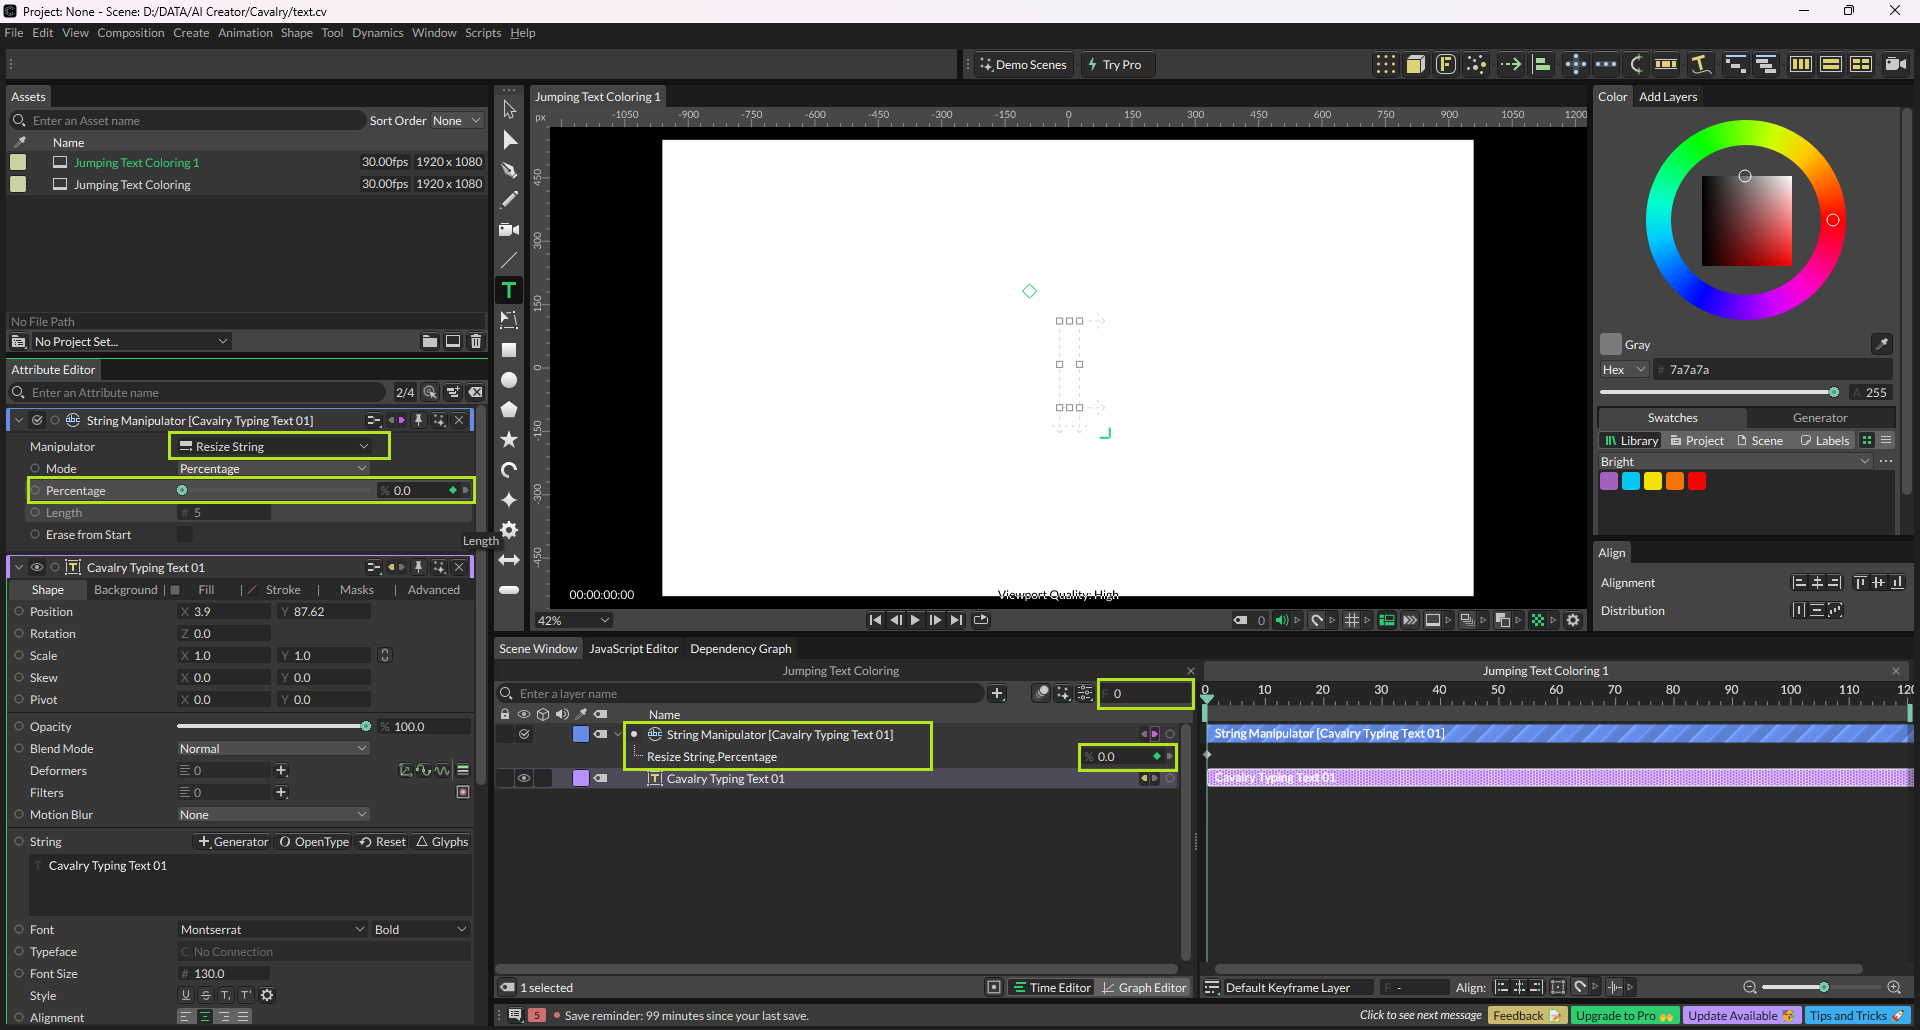1920x1030 pixels.
Task: Toggle visibility of Cavalry Typing Text attribute
Action: click(x=37, y=568)
